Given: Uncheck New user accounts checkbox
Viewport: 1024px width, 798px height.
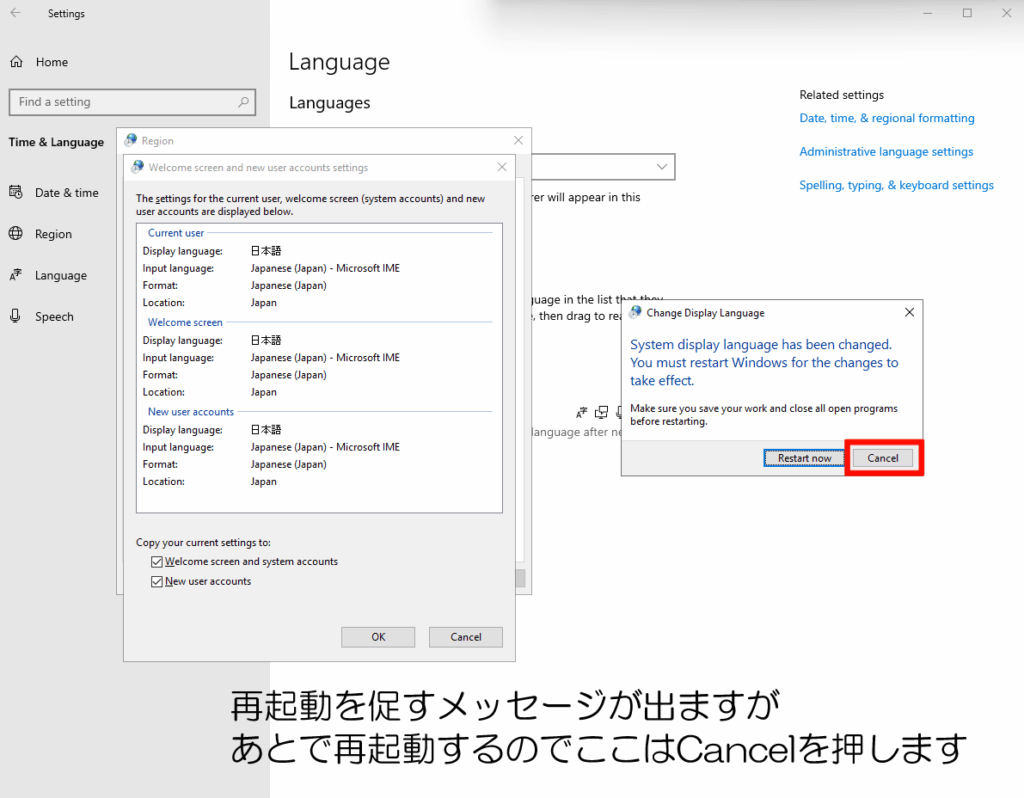Looking at the screenshot, I should point(157,582).
